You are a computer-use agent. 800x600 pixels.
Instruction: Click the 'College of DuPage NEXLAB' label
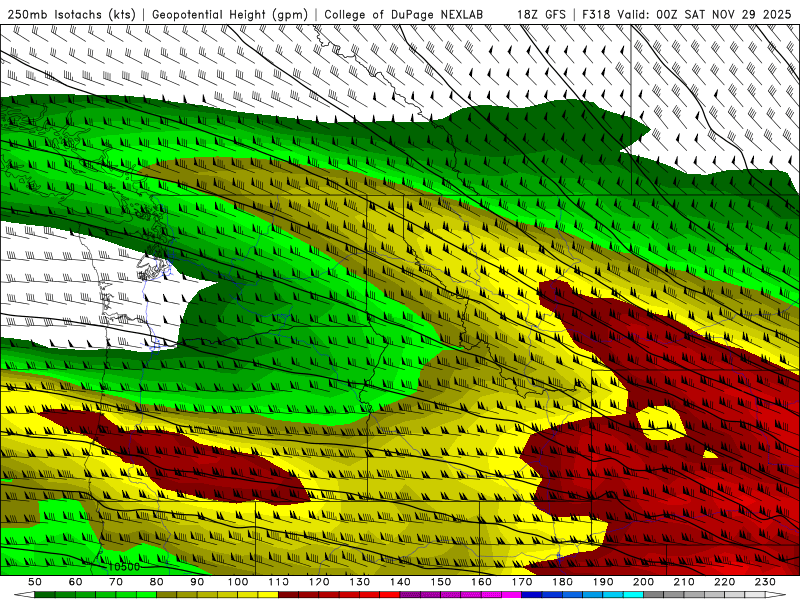[x=404, y=15]
